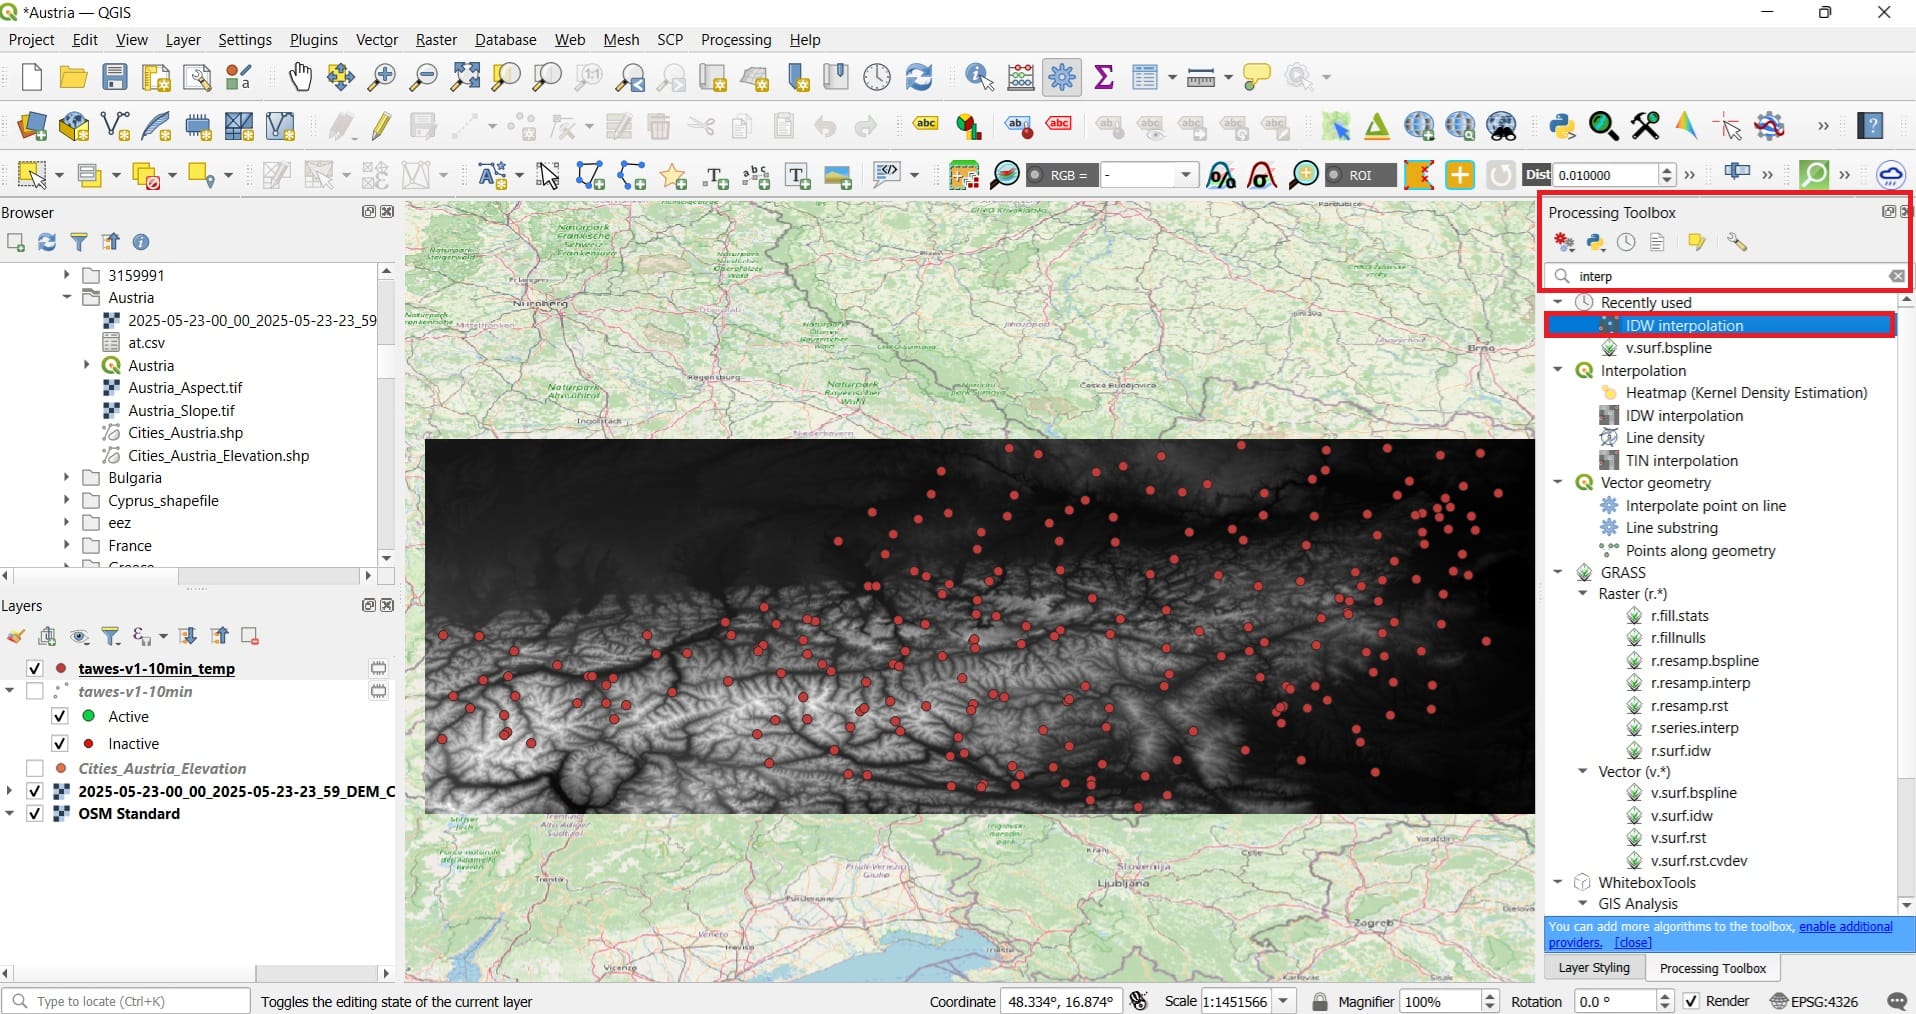1916x1014 pixels.
Task: Hide the DEM raster layer via its checkbox
Action: (x=35, y=791)
